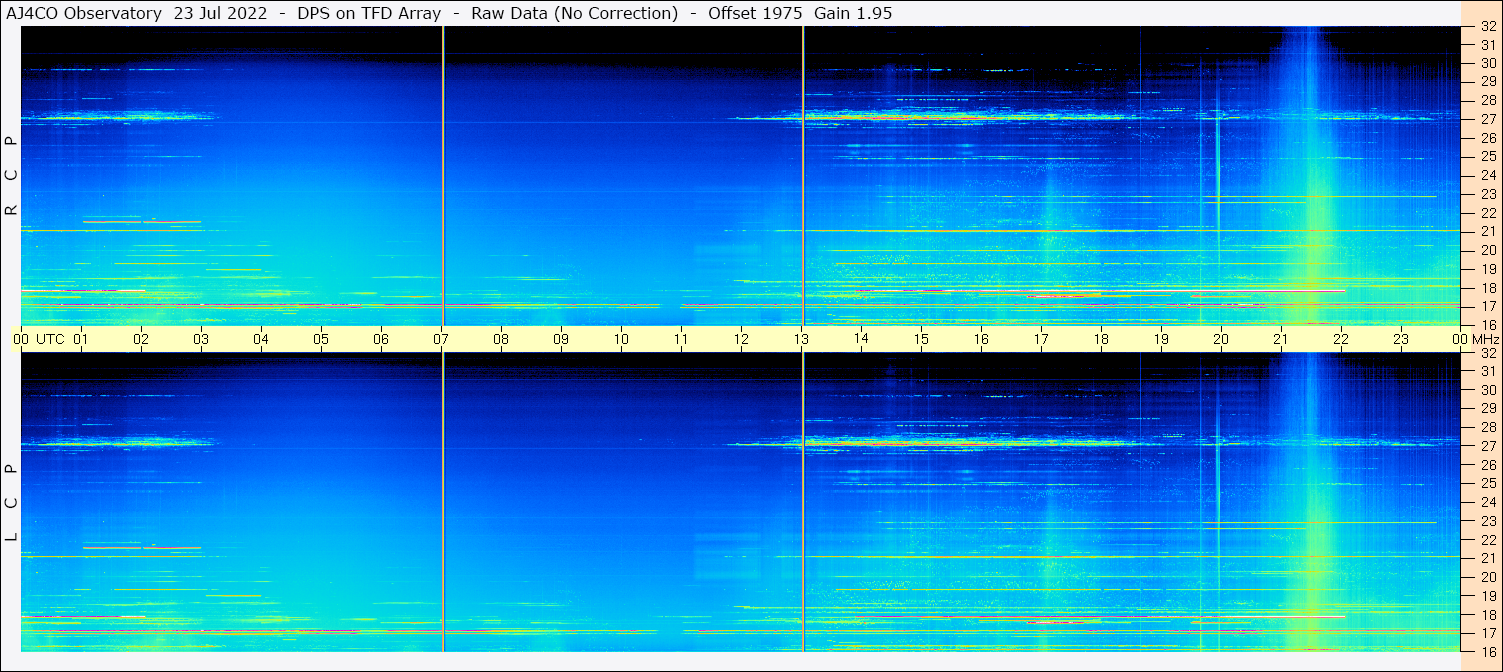Click the 24 MHz label on RCP frequency scale
Viewport: 1503px width, 672px height.
tap(1487, 175)
